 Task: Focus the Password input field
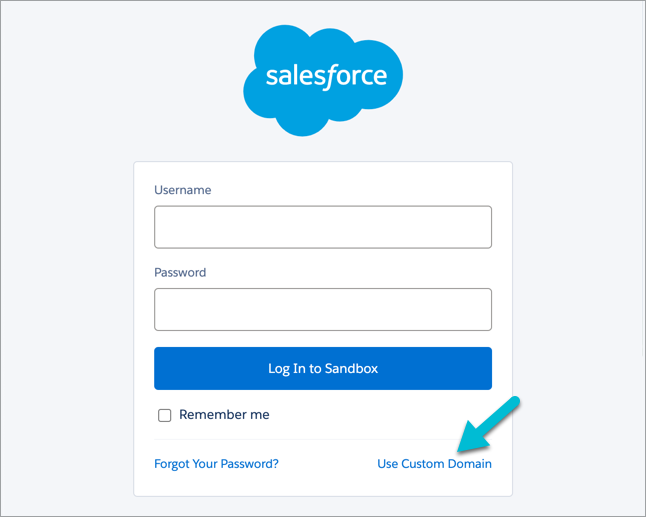[x=323, y=309]
